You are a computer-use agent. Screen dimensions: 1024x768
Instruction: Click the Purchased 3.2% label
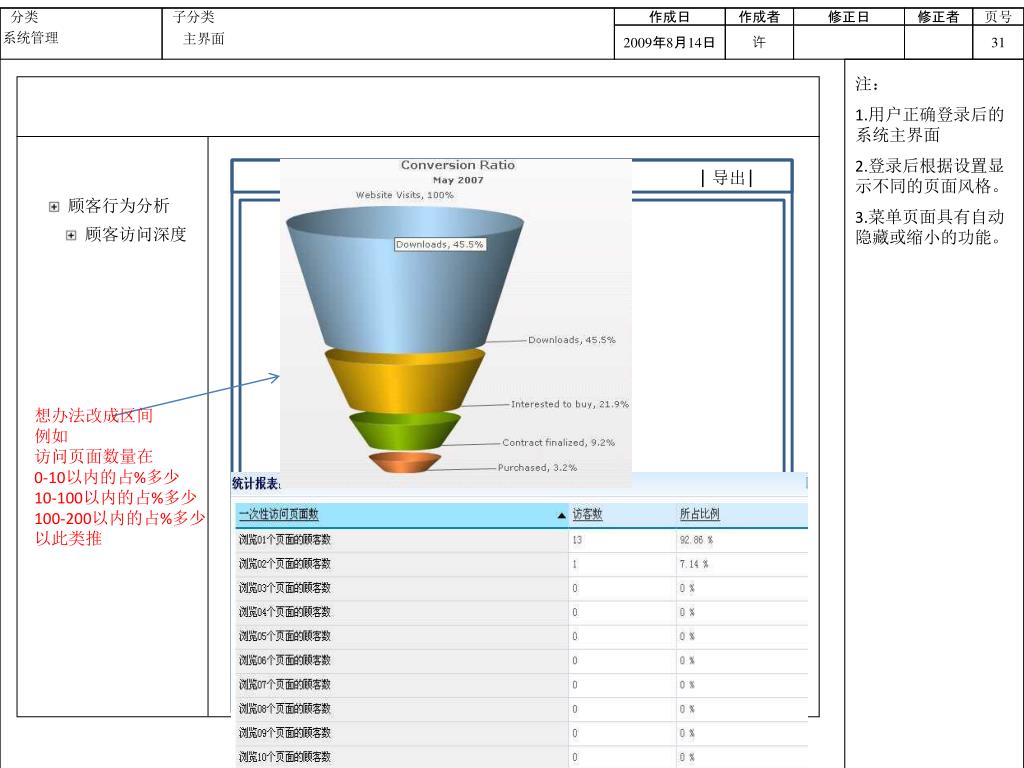pyautogui.click(x=537, y=467)
